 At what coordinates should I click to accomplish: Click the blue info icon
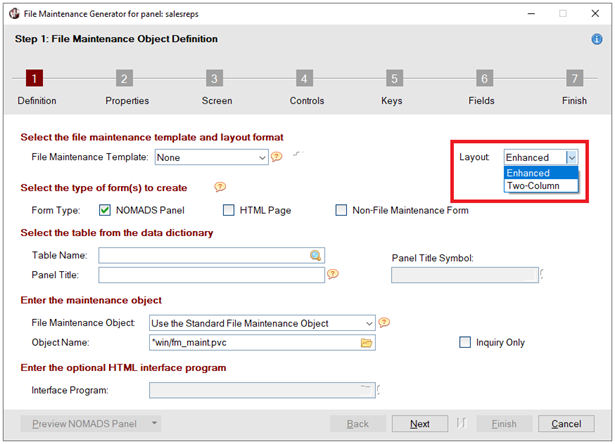coord(597,39)
